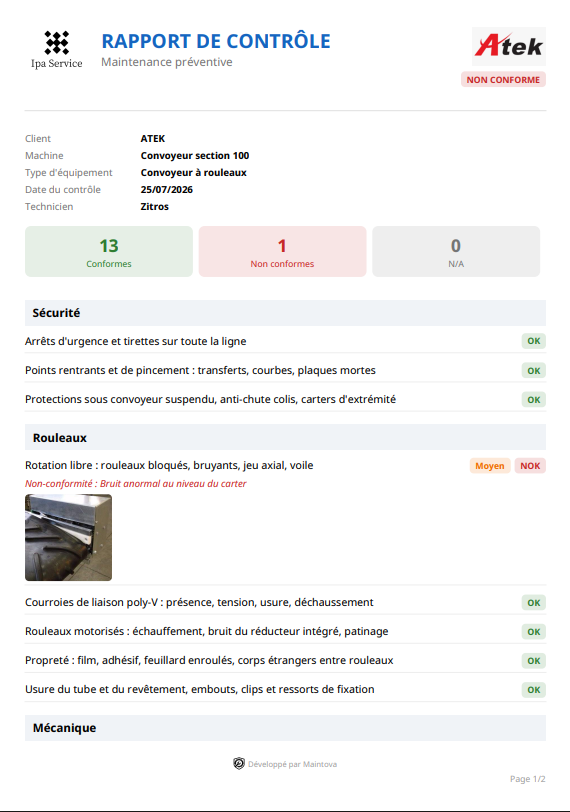Click the 1 Non conformes summary card
Image resolution: width=570 pixels, height=812 pixels.
tap(282, 252)
